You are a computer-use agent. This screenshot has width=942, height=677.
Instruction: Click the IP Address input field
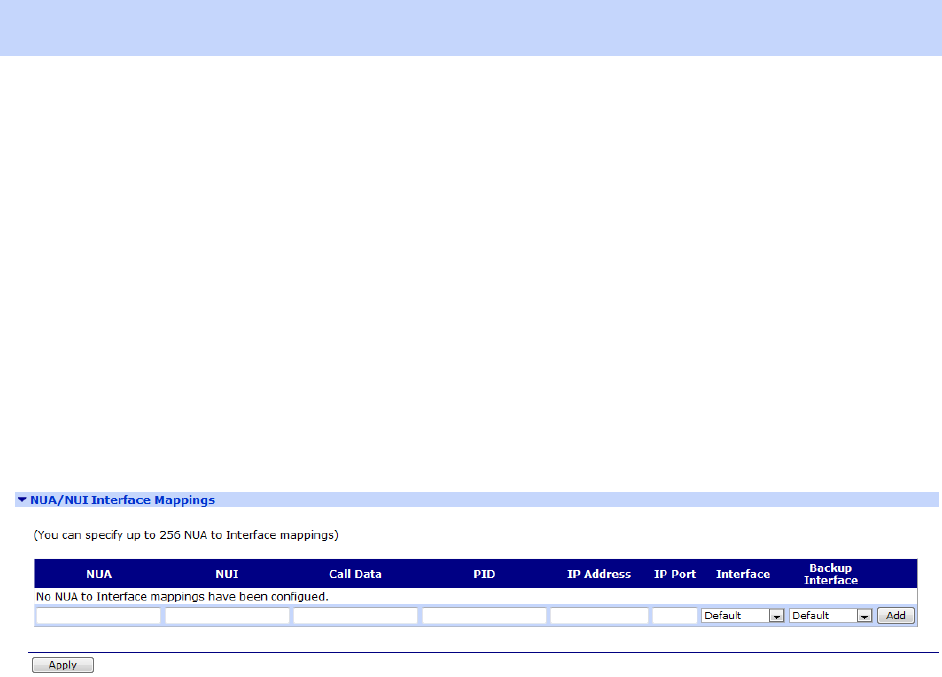click(x=599, y=616)
